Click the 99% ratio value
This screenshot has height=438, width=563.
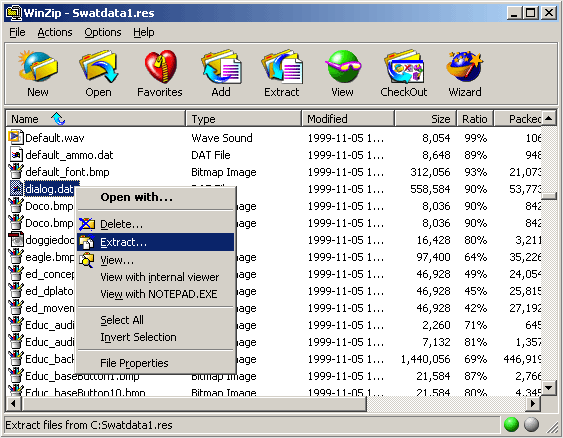[x=475, y=138]
